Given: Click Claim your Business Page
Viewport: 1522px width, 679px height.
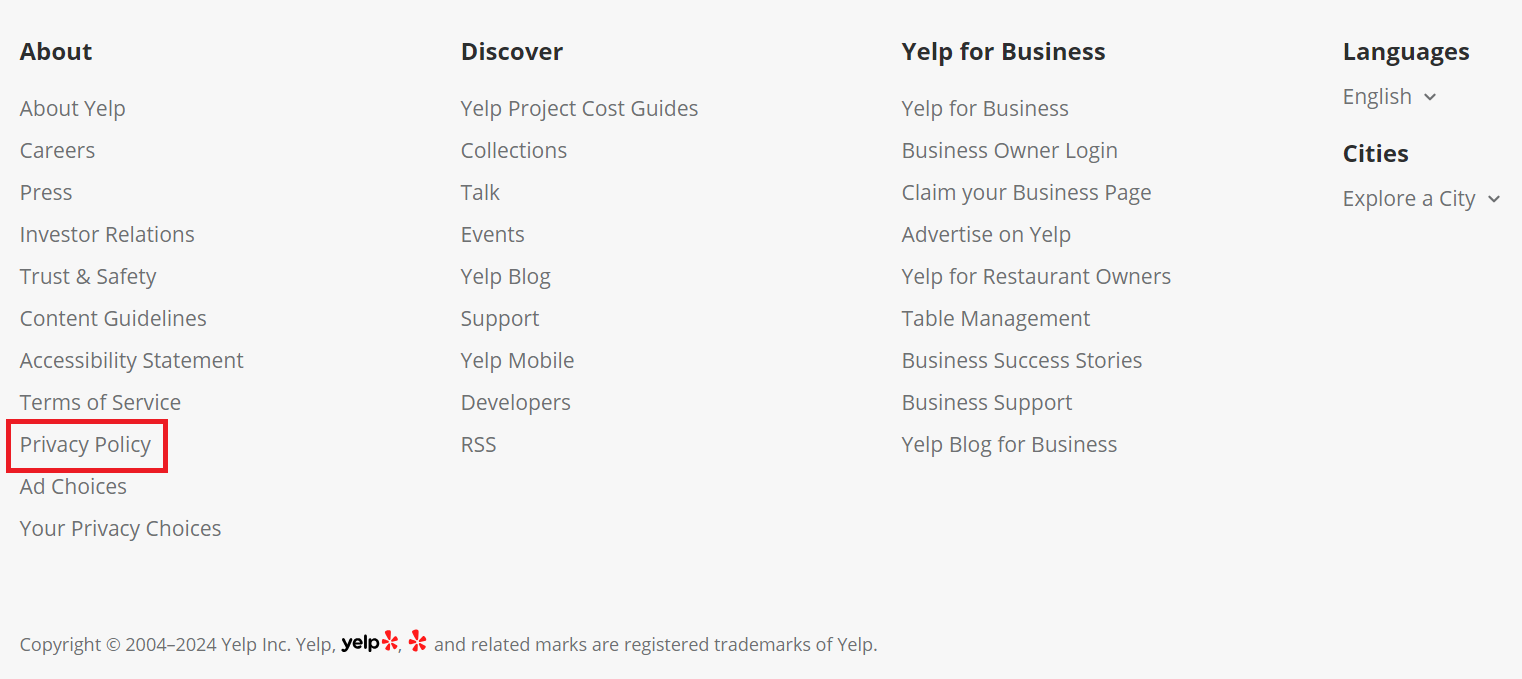Looking at the screenshot, I should click(x=1026, y=192).
